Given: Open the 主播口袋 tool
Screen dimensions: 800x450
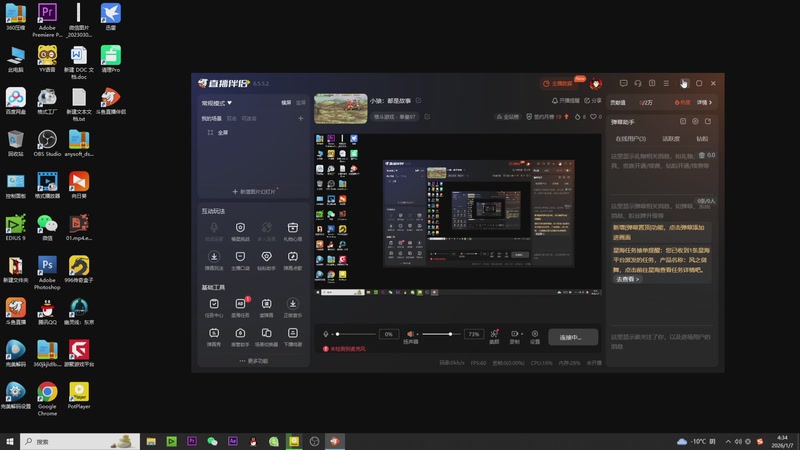Looking at the screenshot, I should point(240,260).
